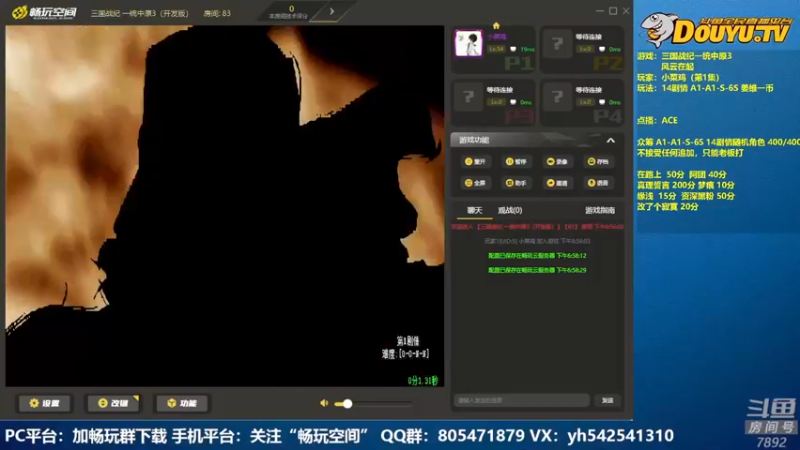Minimize the 畅玩空间 window

599,11
